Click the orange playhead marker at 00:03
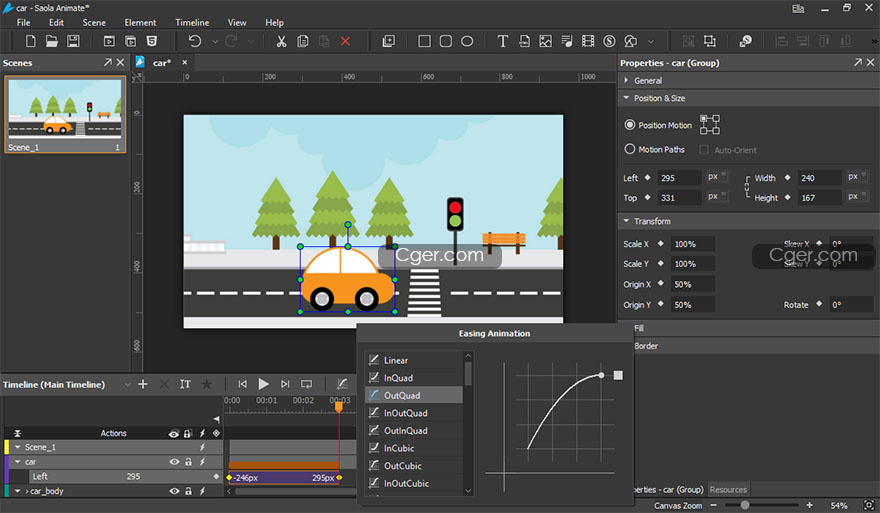Screen dimensions: 880x513 coord(339,407)
